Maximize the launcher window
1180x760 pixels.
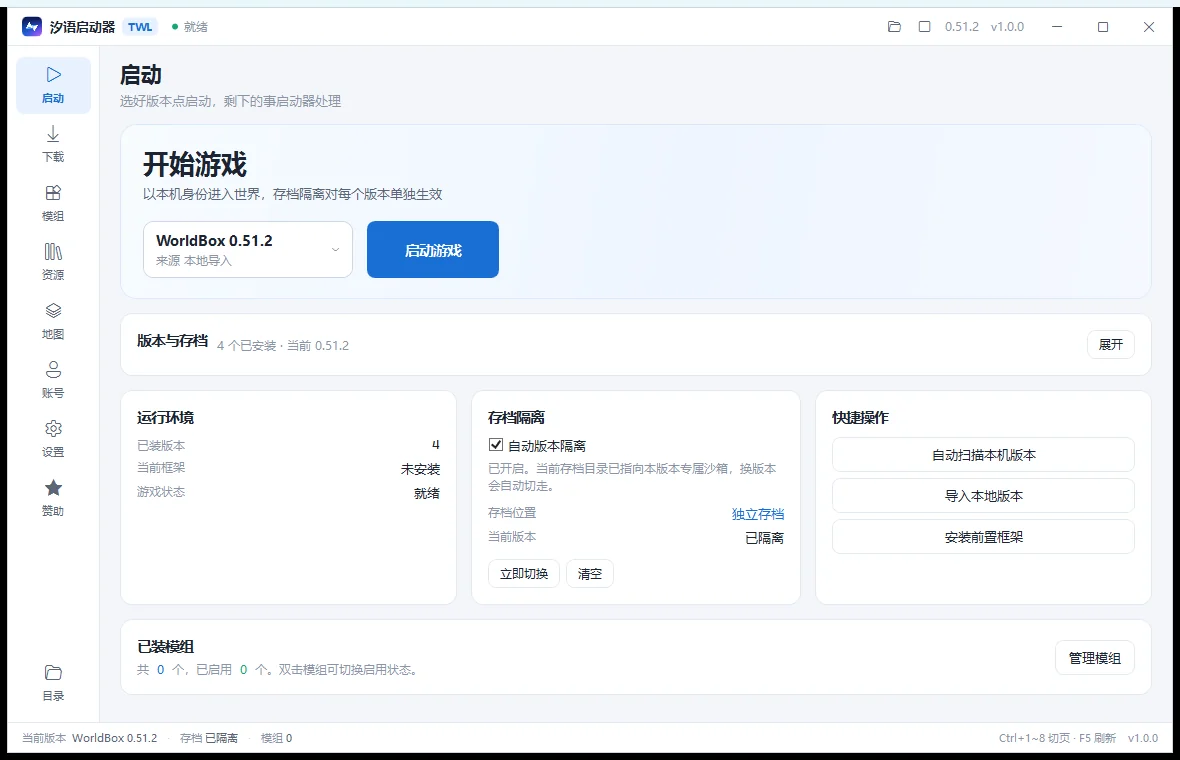pyautogui.click(x=1102, y=27)
